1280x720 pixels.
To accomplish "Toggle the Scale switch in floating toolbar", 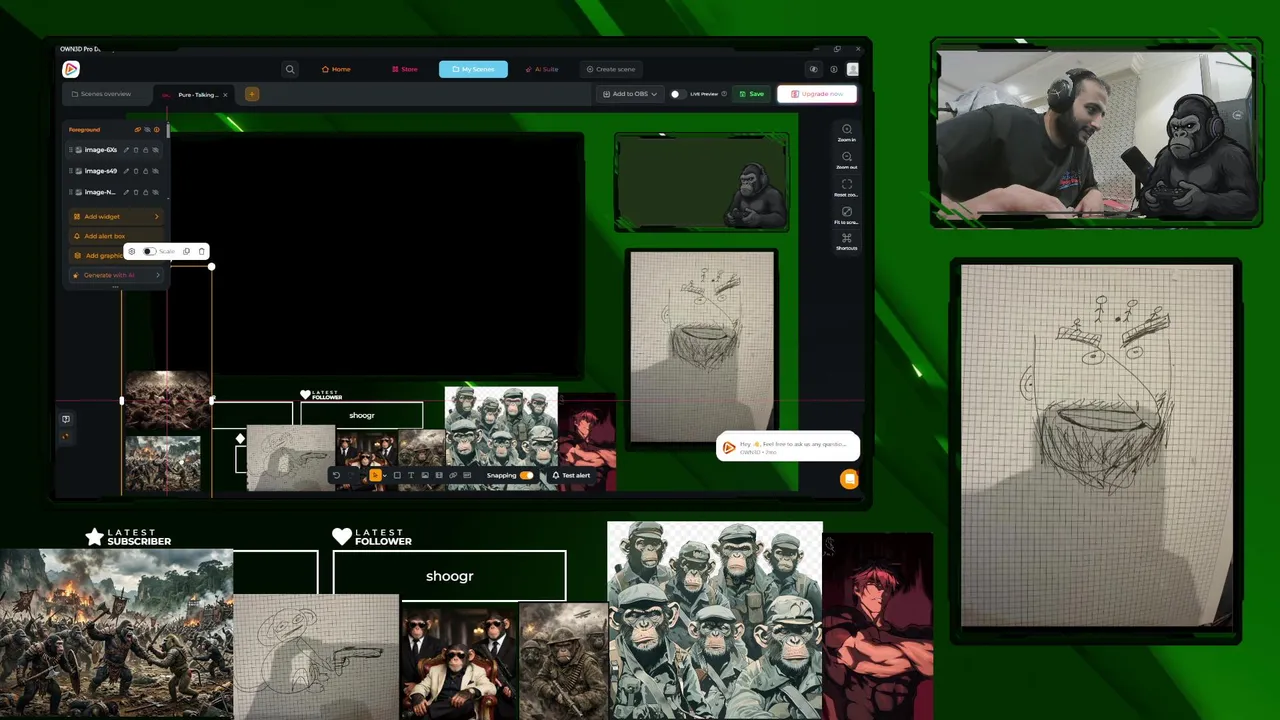I will pyautogui.click(x=149, y=251).
